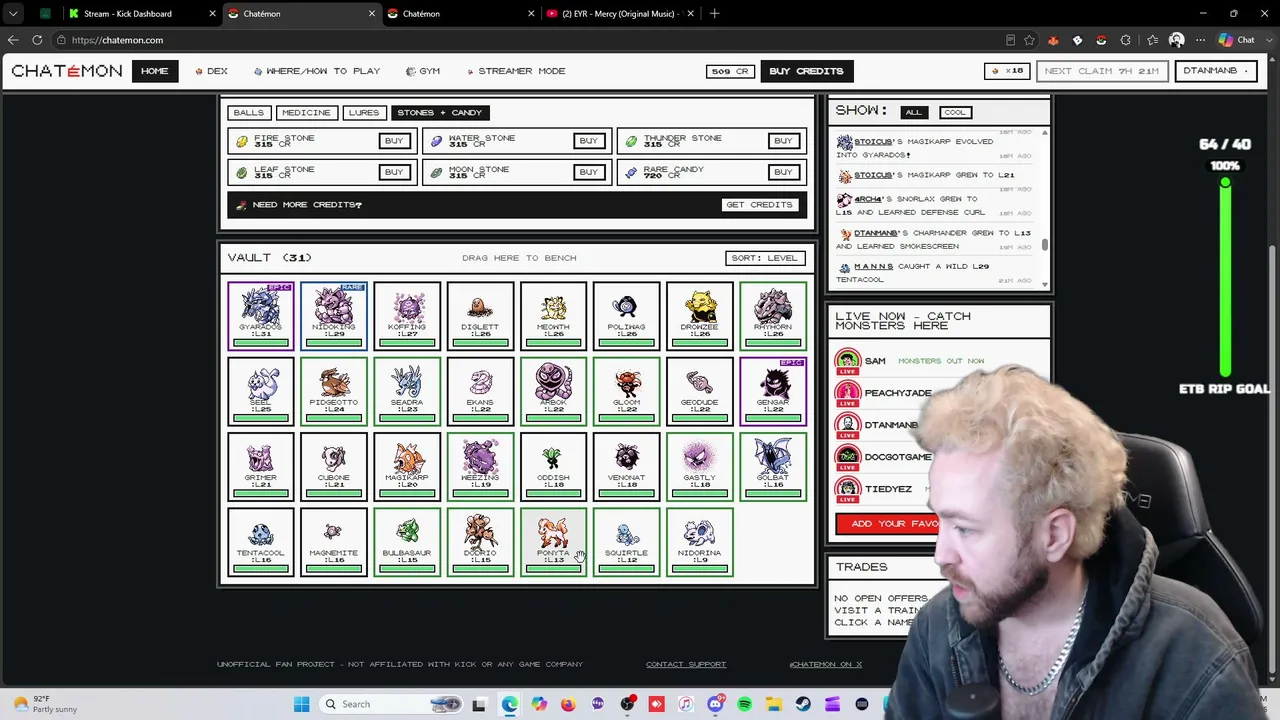
Task: Buy the Thunder Stone
Action: point(783,141)
